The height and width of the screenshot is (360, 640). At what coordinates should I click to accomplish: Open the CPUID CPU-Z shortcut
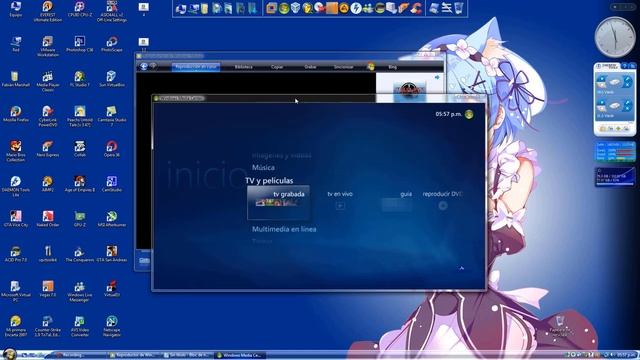80,9
